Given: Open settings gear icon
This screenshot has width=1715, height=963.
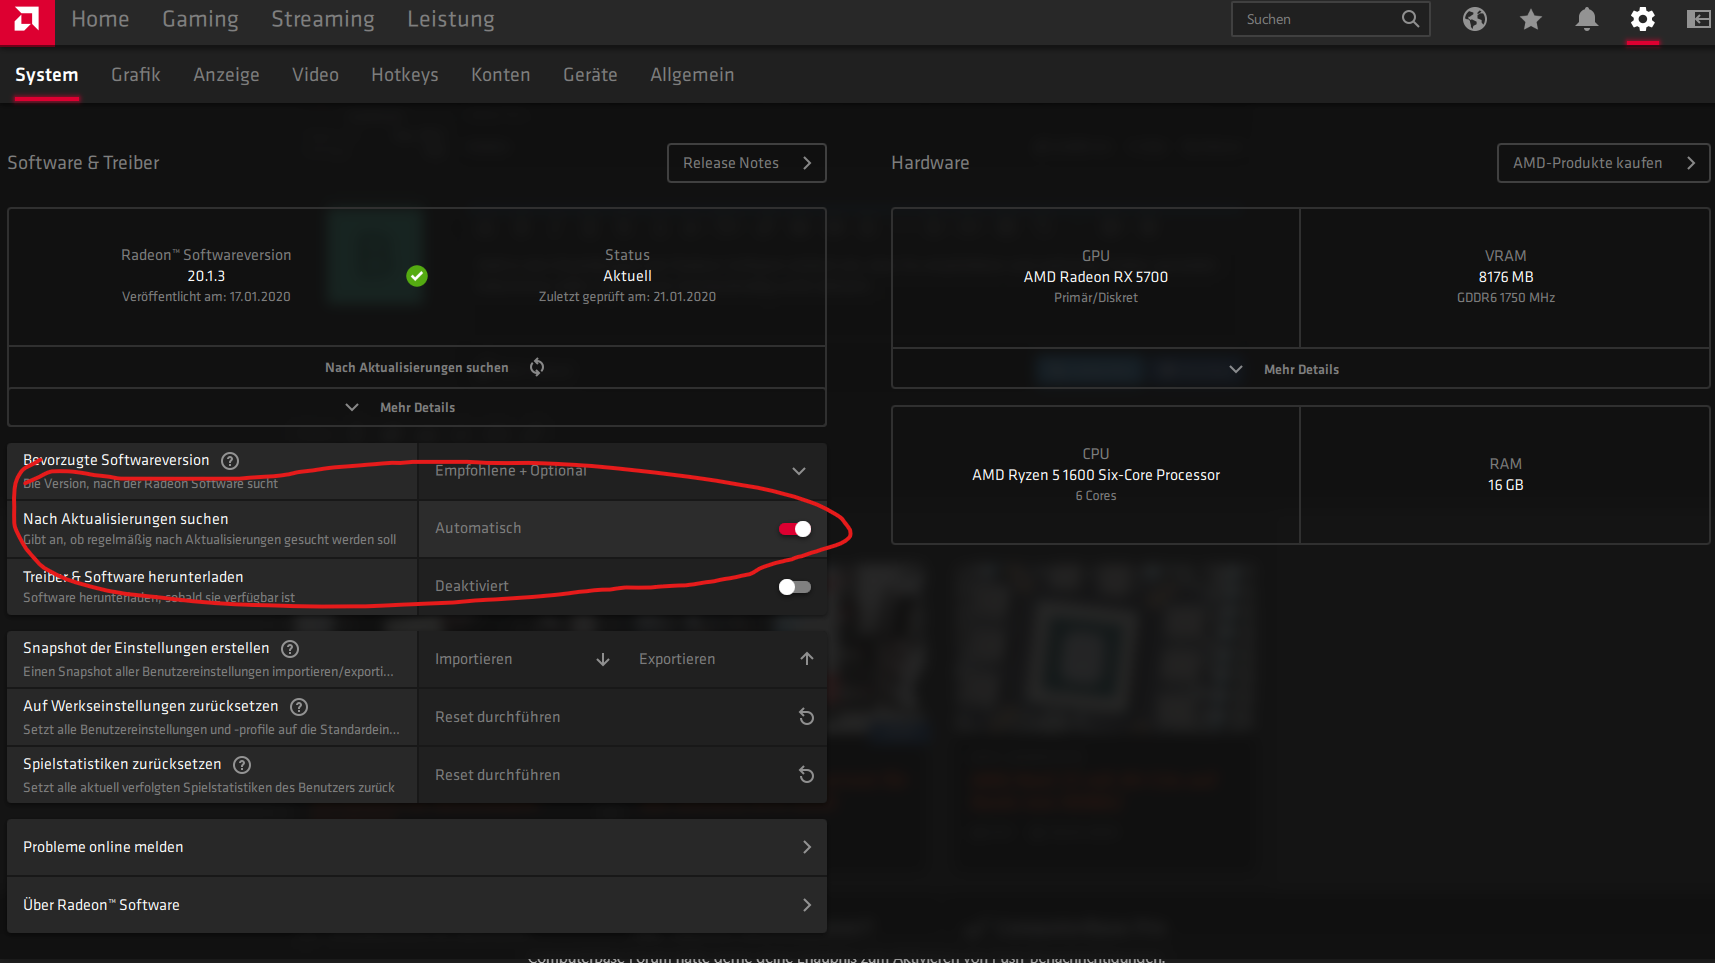Looking at the screenshot, I should (1642, 19).
